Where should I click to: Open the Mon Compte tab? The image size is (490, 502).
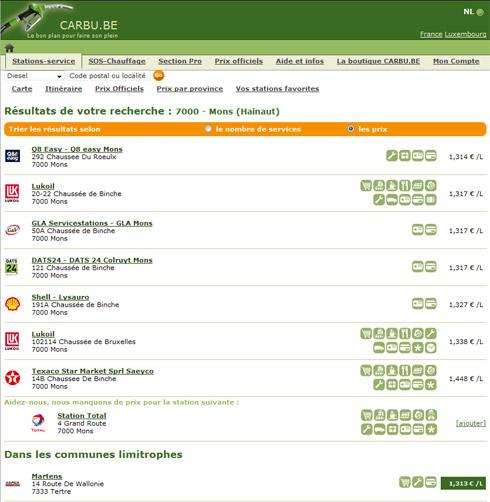click(x=456, y=61)
